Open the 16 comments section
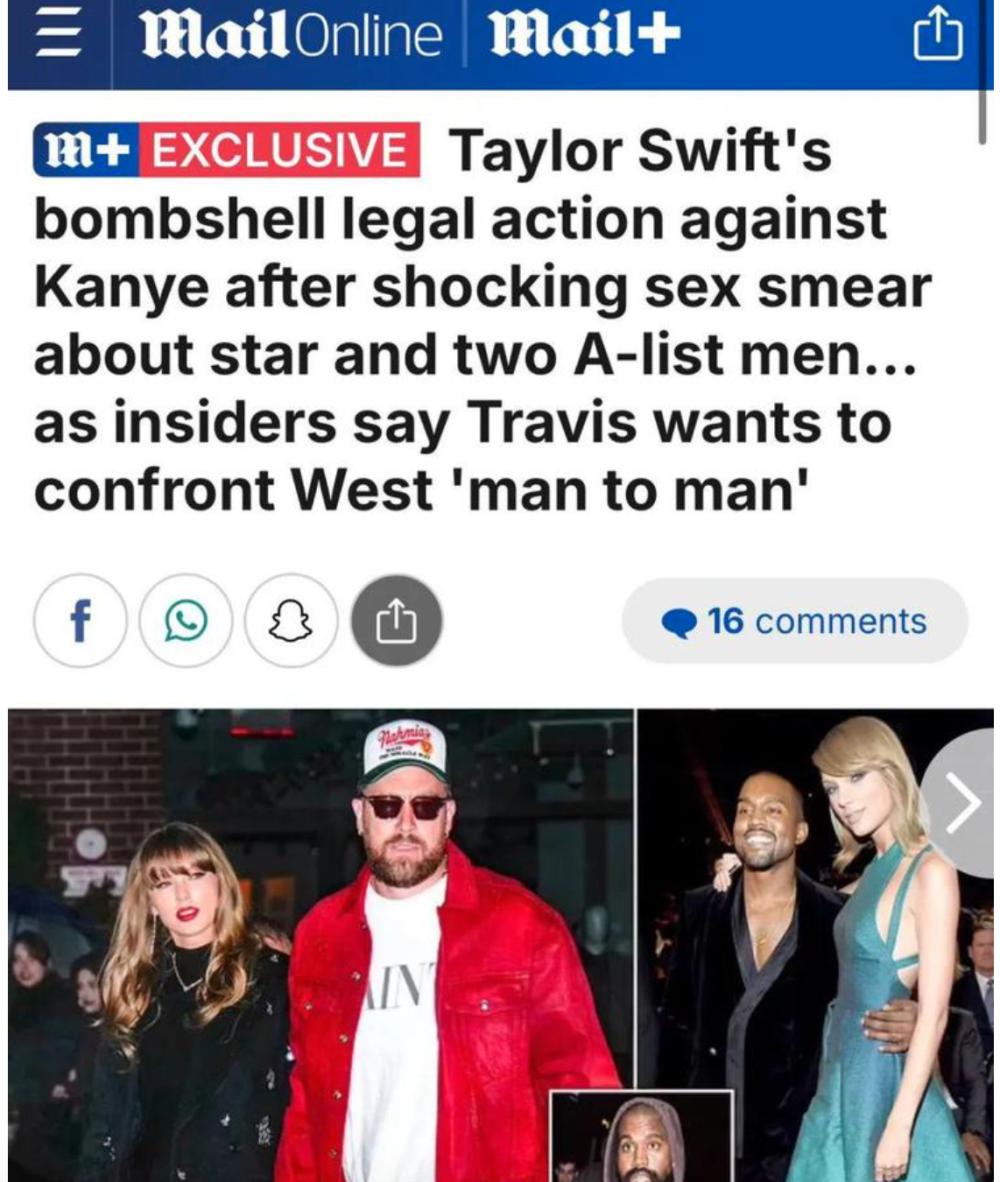 pos(794,621)
